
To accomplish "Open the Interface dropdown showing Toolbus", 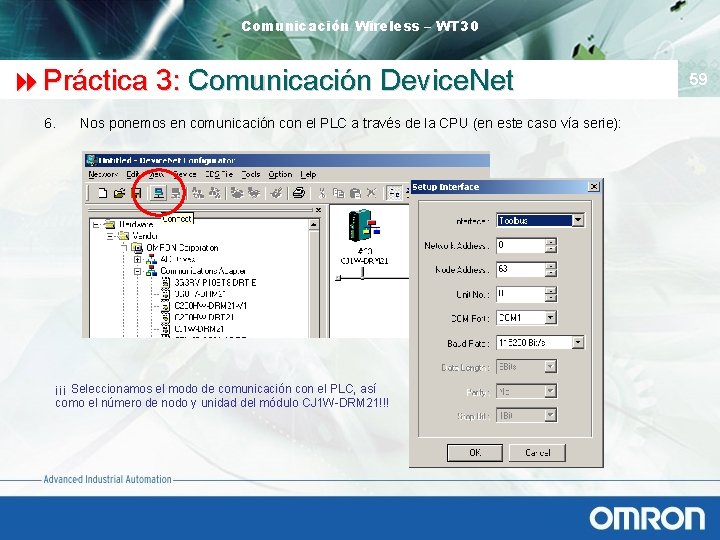I will (x=578, y=220).
